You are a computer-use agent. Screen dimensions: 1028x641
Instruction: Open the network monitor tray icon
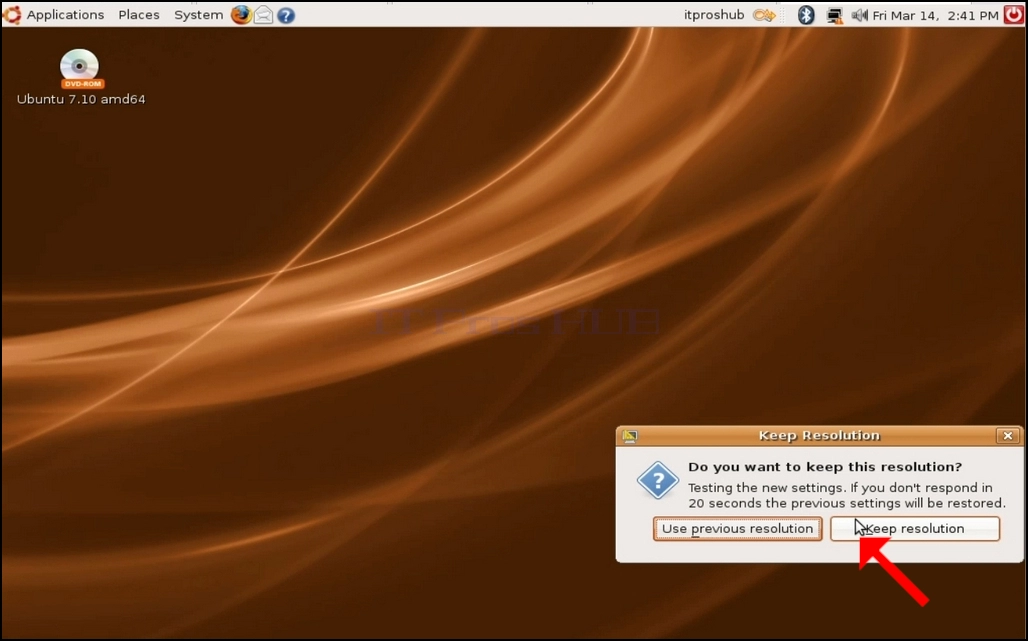click(834, 14)
